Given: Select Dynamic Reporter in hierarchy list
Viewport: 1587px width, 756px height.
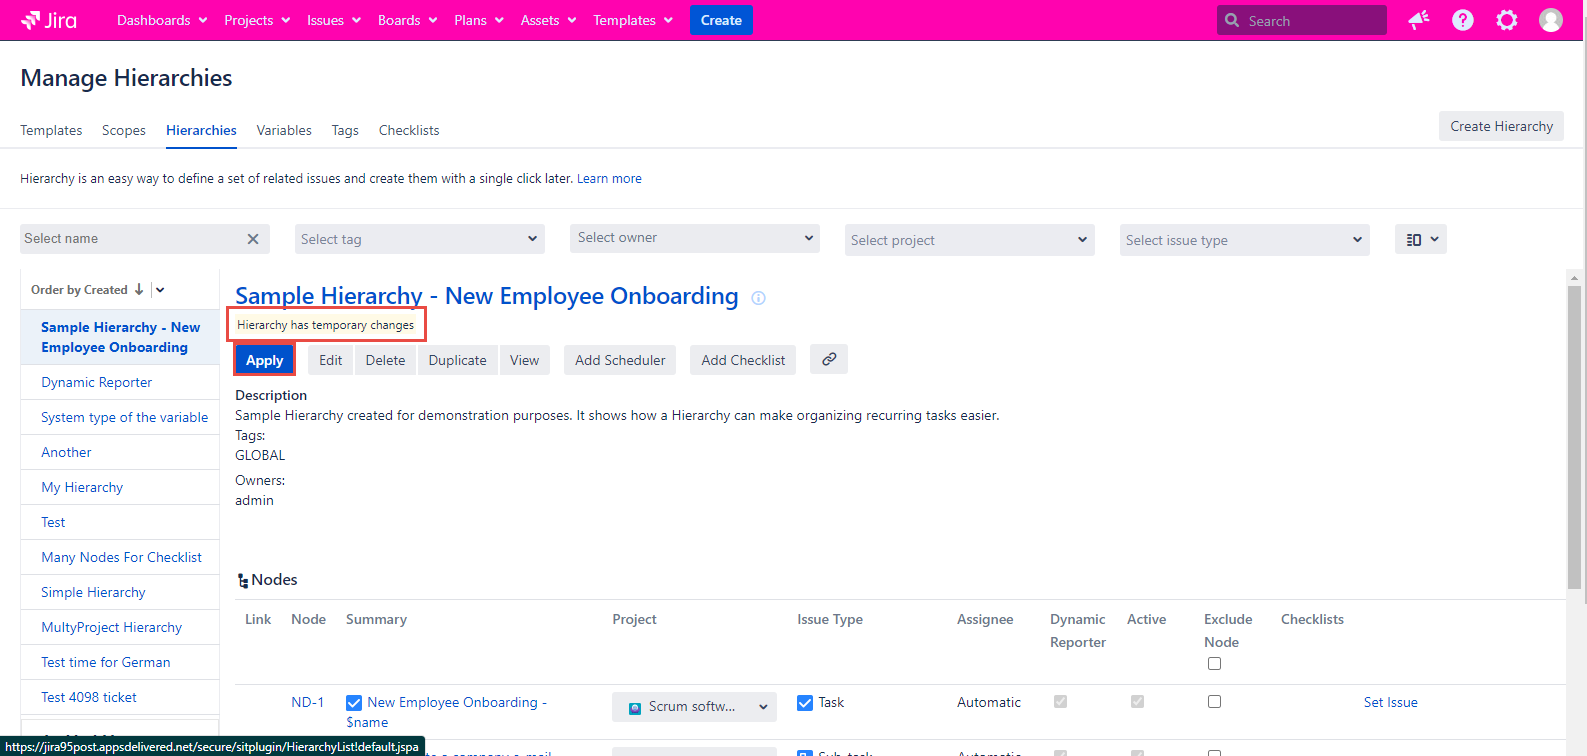Looking at the screenshot, I should click(97, 383).
